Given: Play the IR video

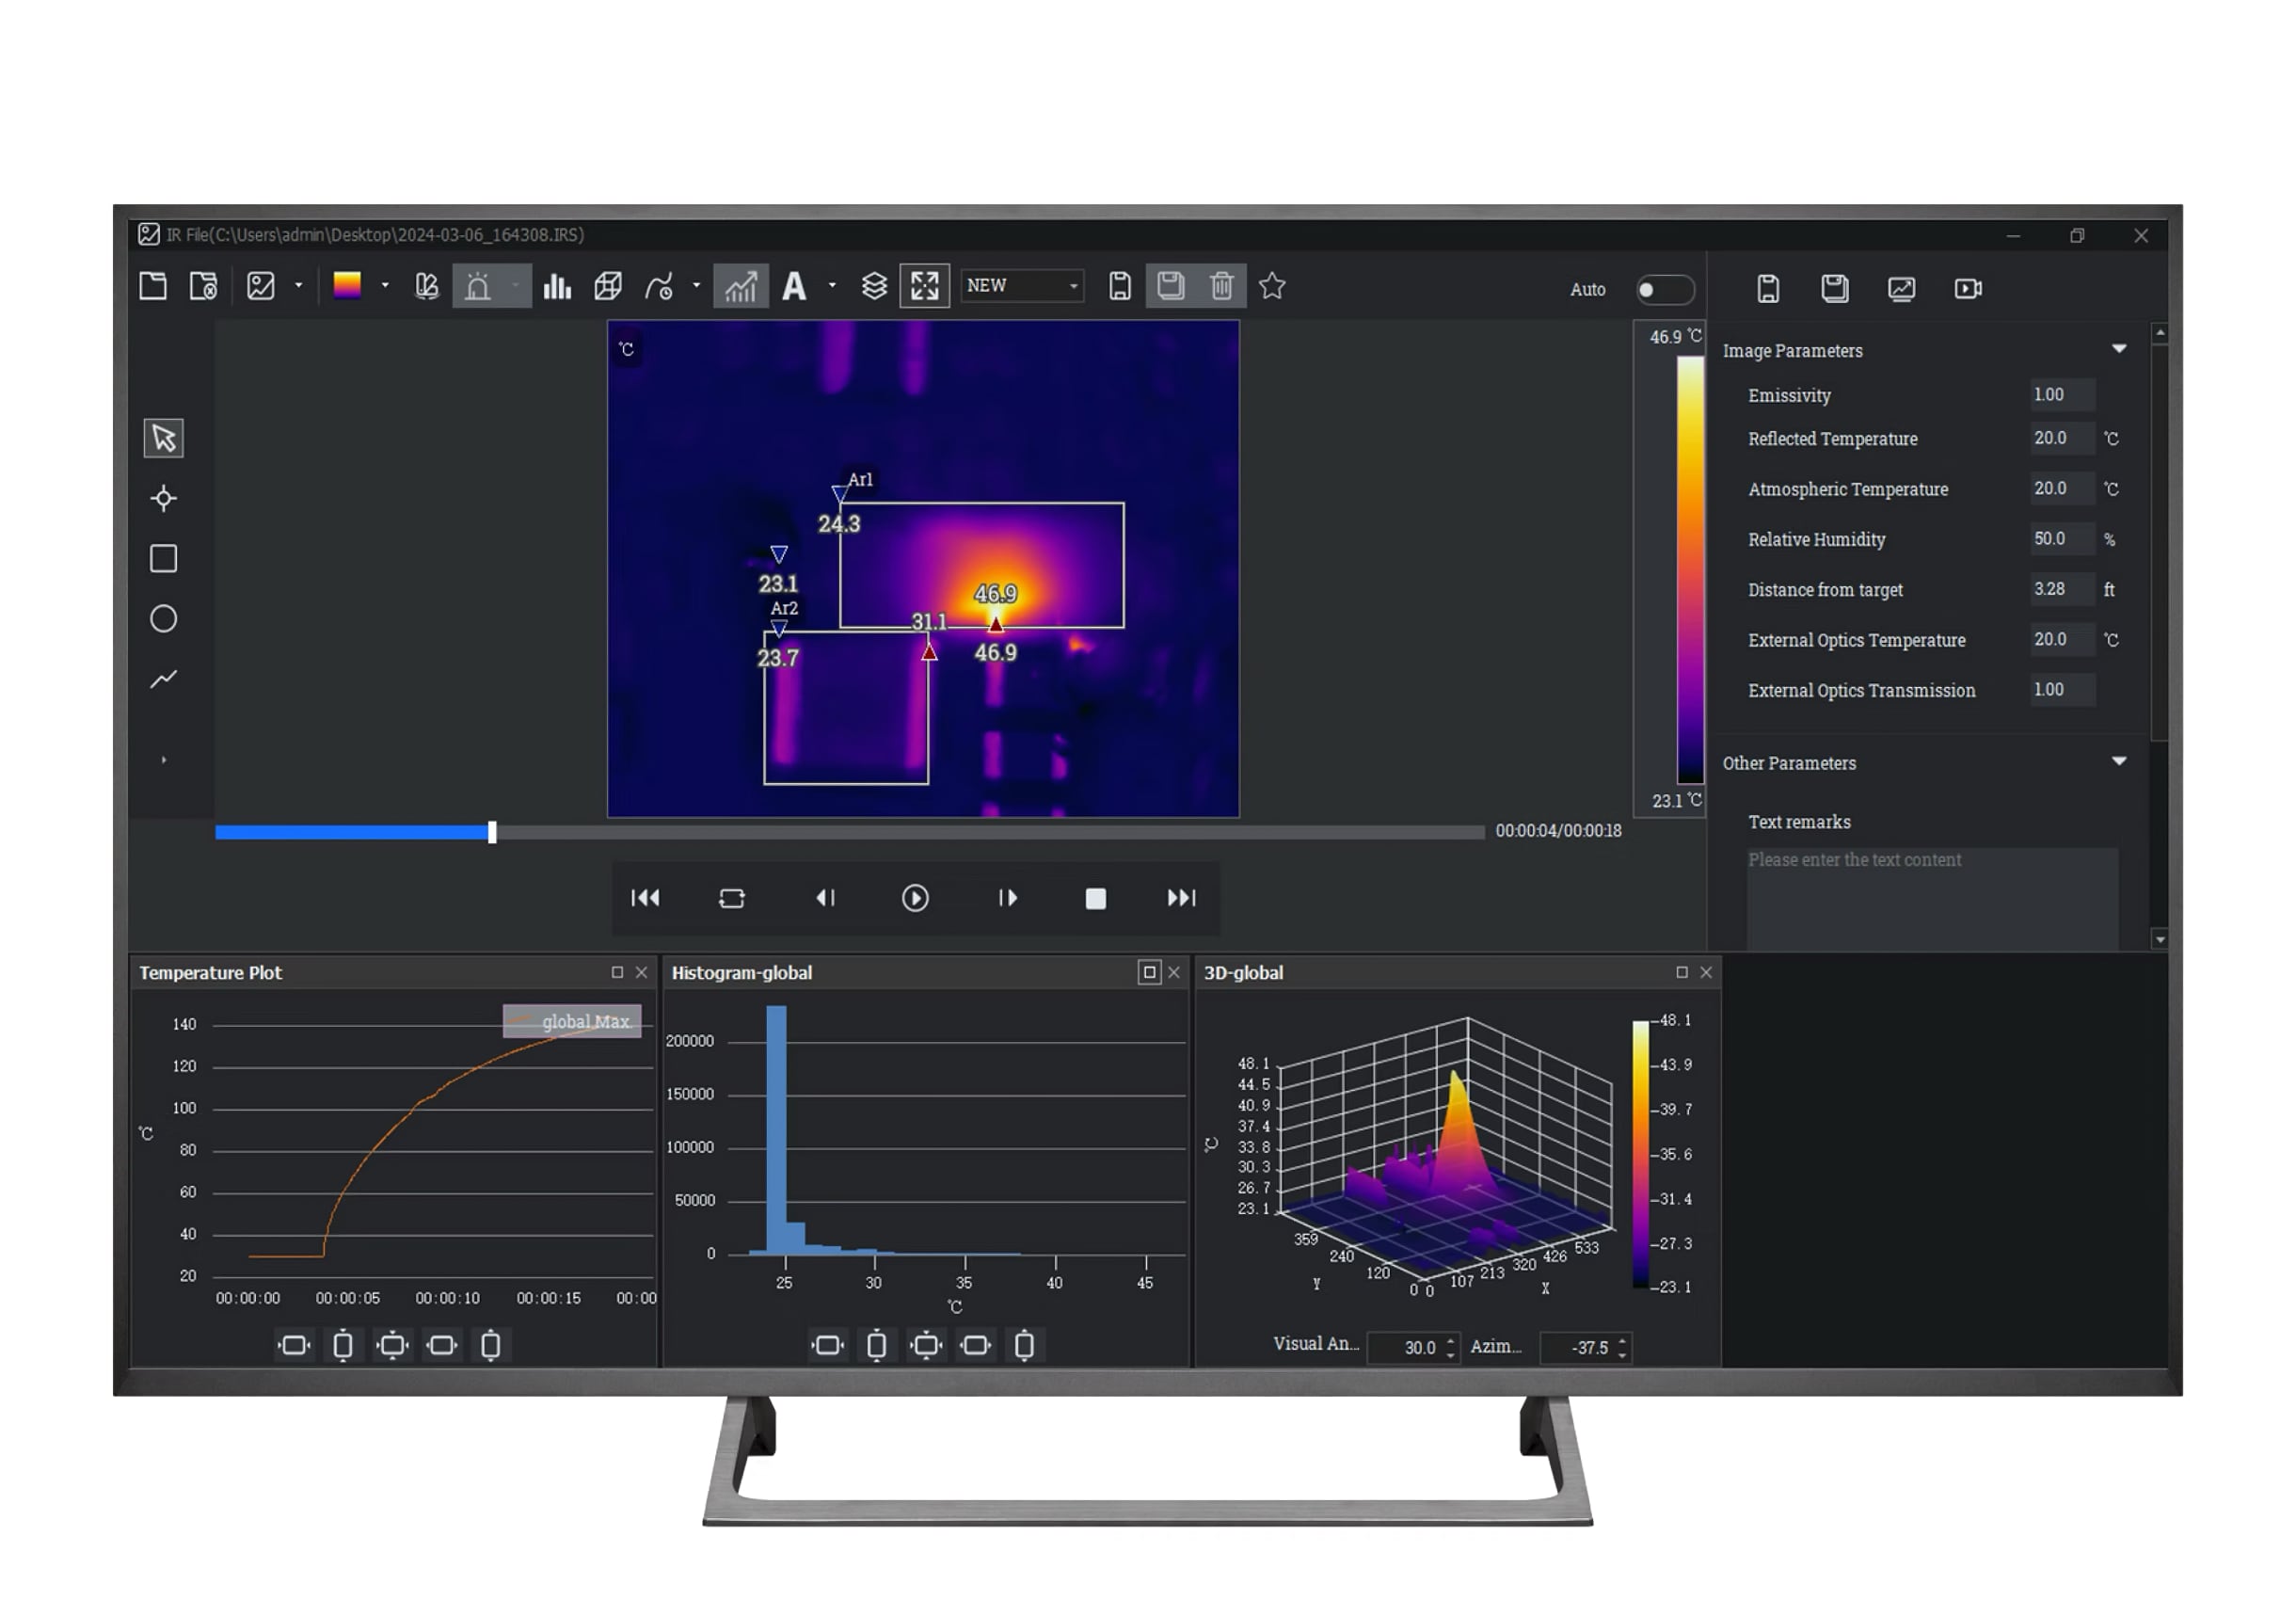Looking at the screenshot, I should [x=915, y=898].
